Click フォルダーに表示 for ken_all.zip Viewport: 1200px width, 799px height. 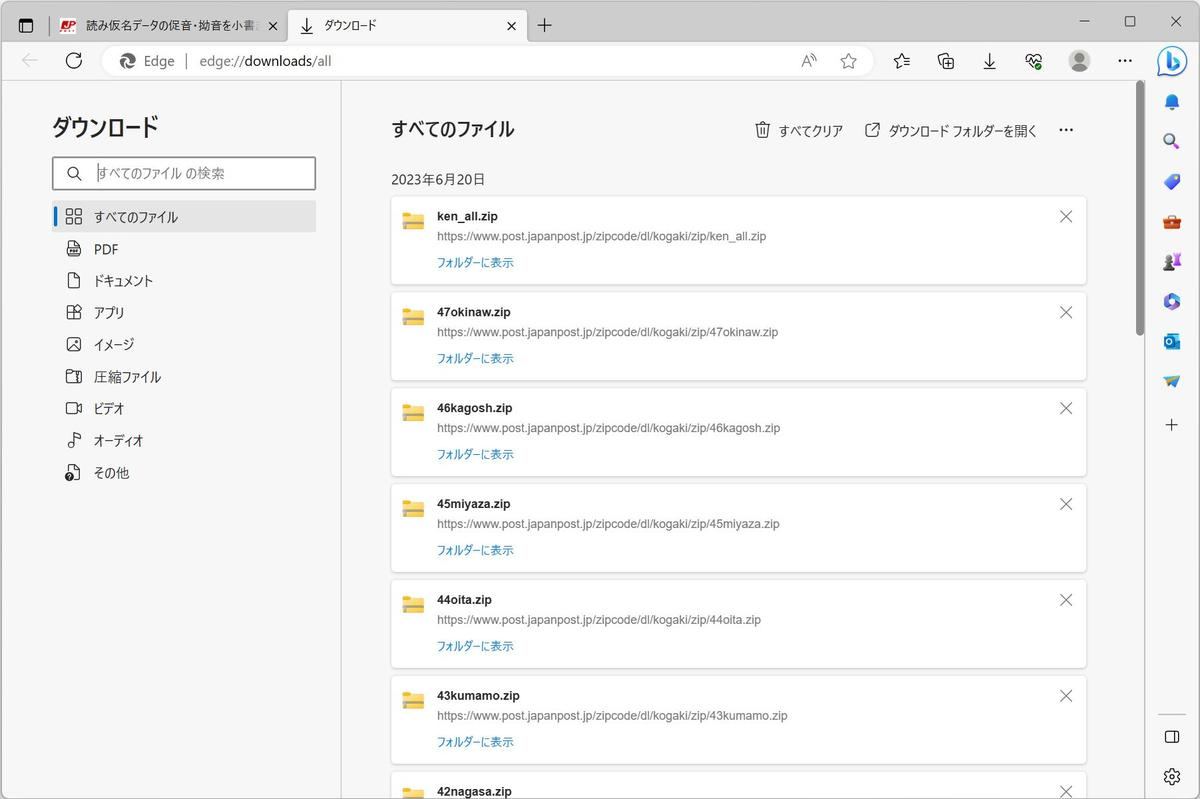point(475,263)
